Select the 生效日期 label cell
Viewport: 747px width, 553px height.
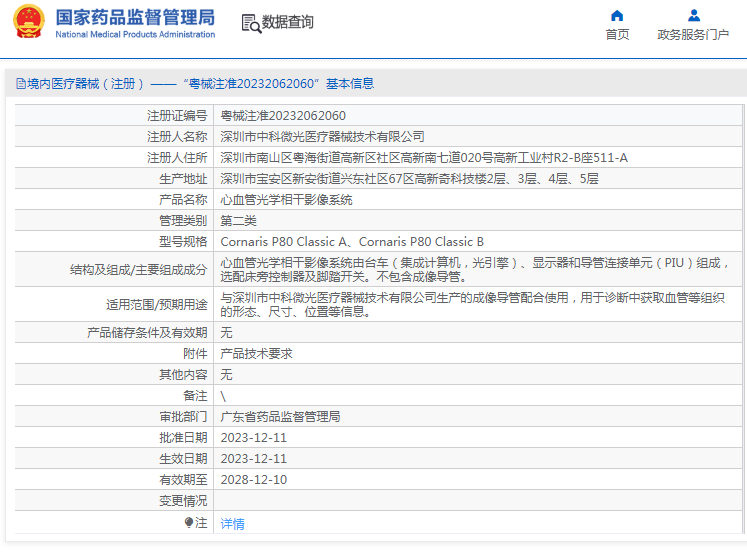click(114, 458)
